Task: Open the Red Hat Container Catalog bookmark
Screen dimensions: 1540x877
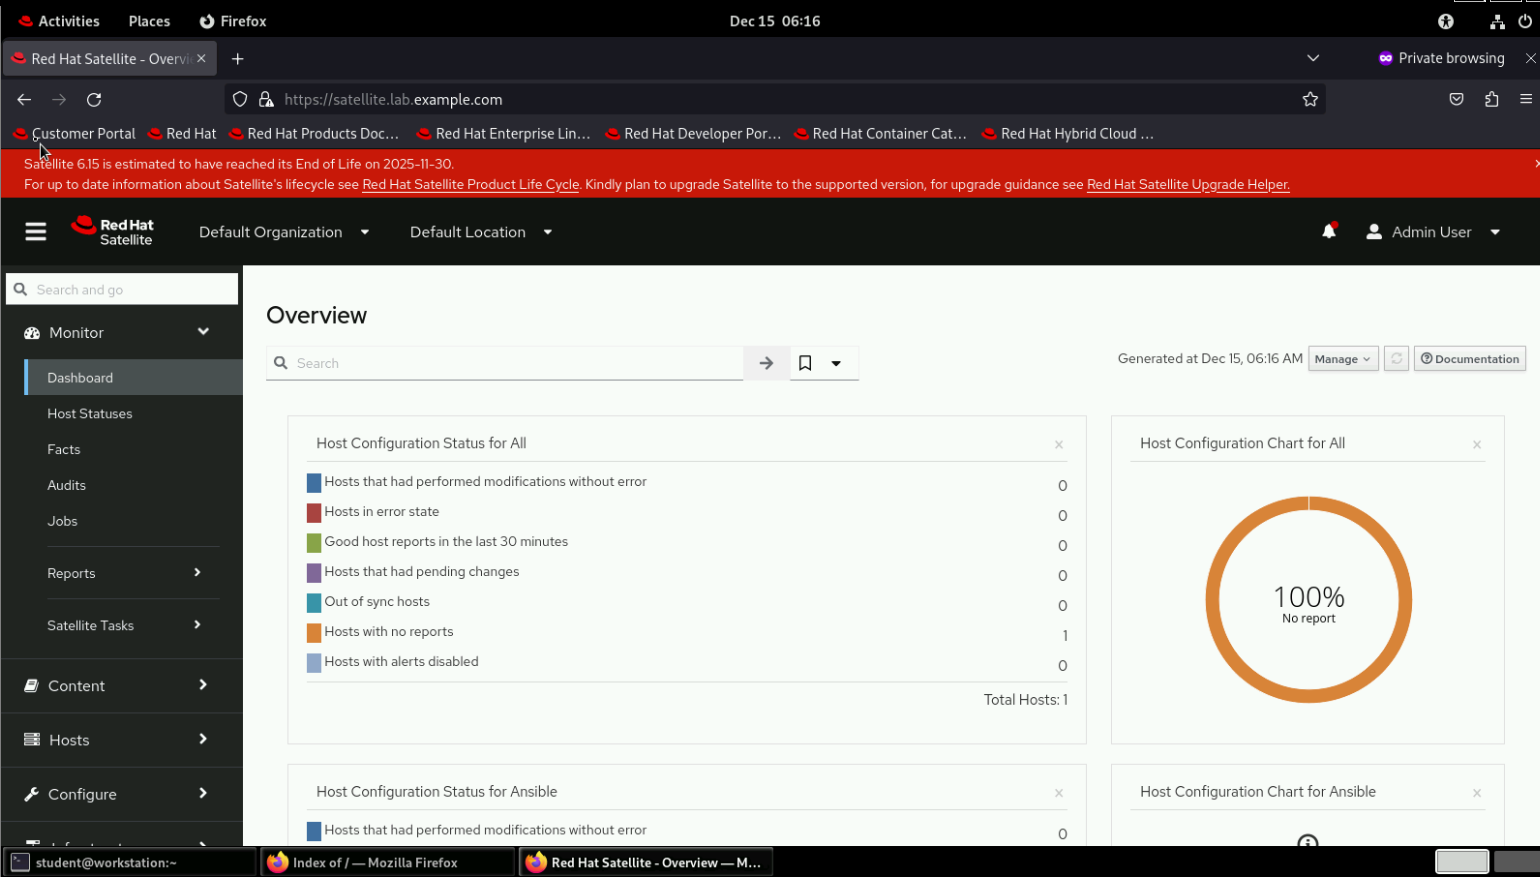Action: pos(881,133)
